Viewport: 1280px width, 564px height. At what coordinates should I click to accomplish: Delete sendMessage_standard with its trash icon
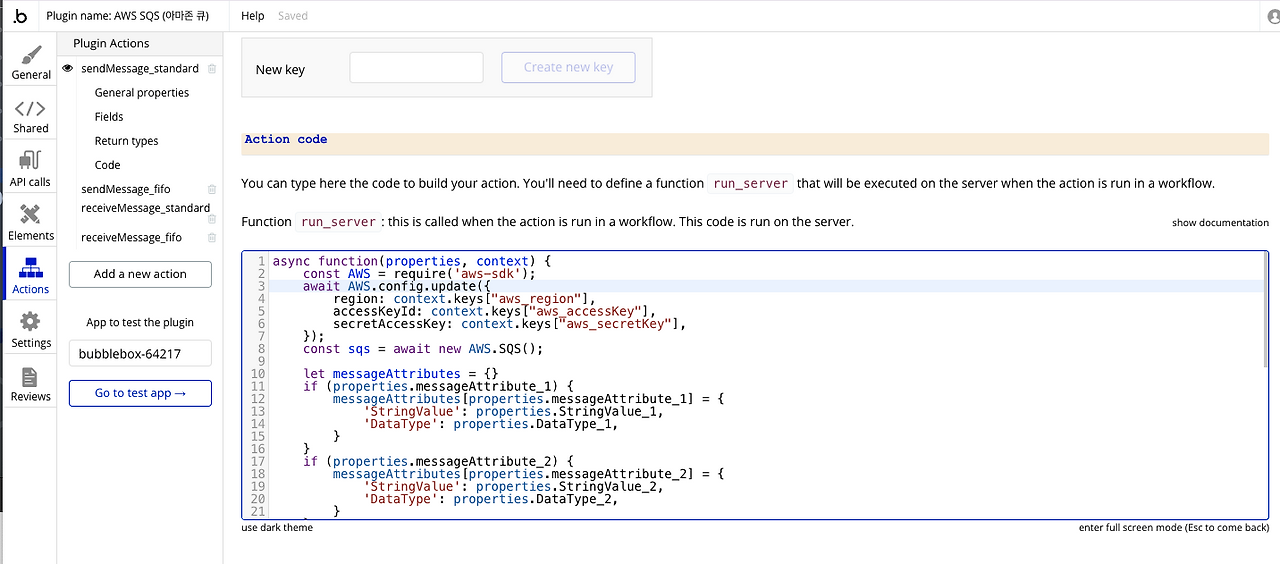pyautogui.click(x=212, y=69)
